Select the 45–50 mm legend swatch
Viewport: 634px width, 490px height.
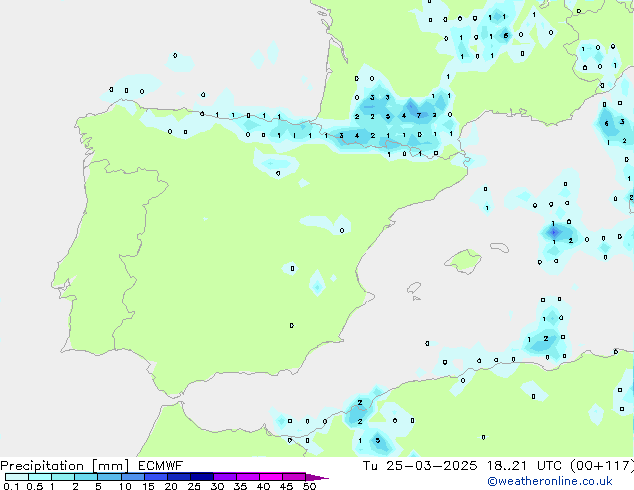click(294, 477)
